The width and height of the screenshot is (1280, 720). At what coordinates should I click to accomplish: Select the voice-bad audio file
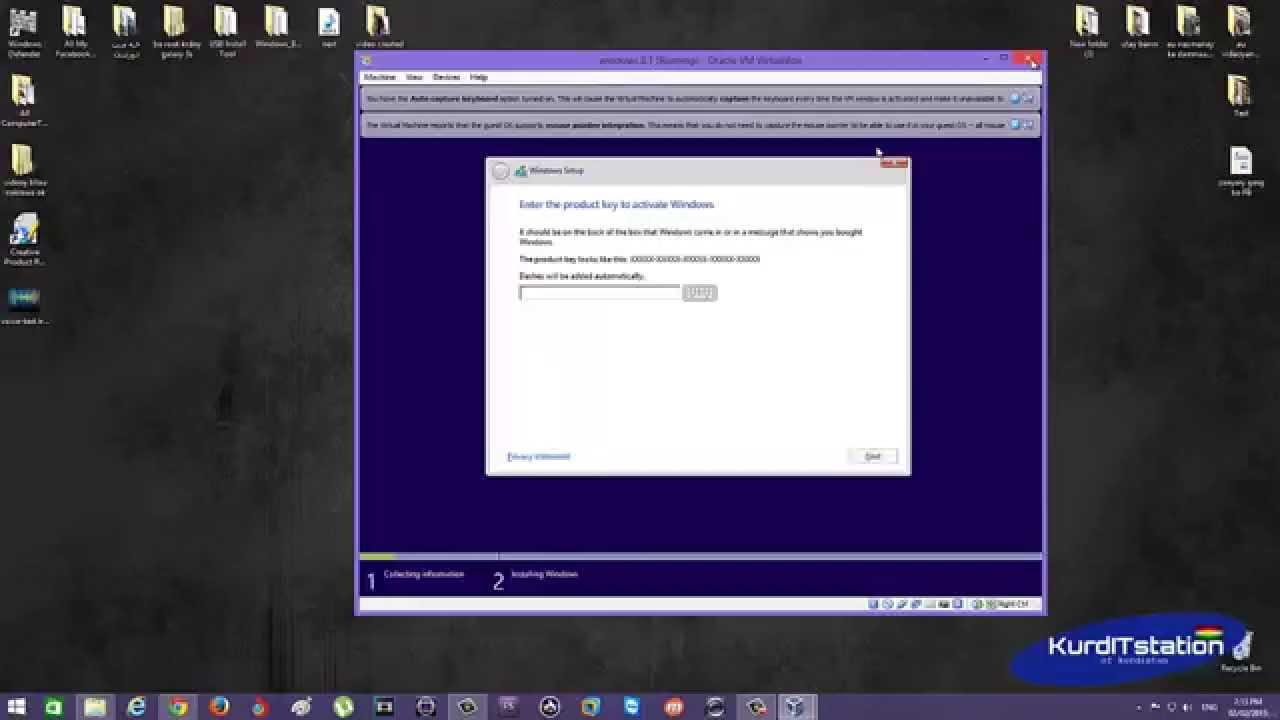point(24,305)
